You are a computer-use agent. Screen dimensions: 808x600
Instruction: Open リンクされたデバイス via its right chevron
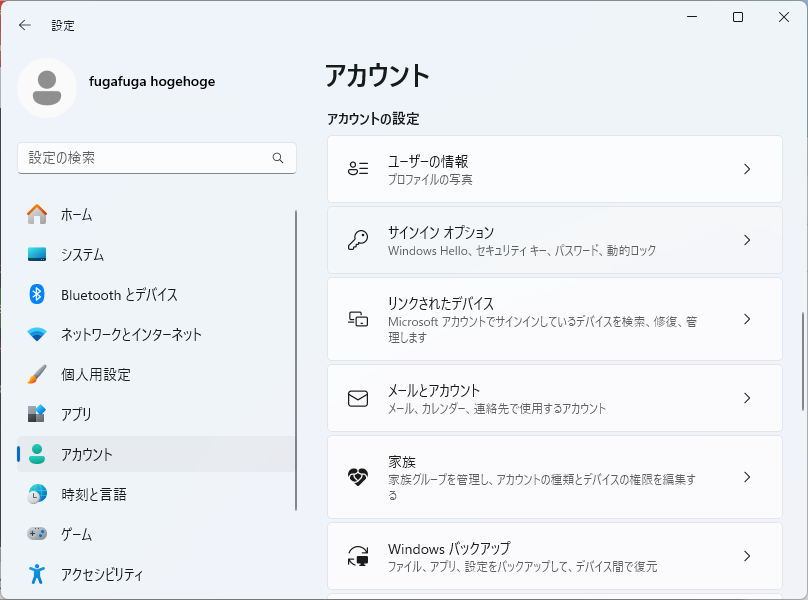pos(747,319)
